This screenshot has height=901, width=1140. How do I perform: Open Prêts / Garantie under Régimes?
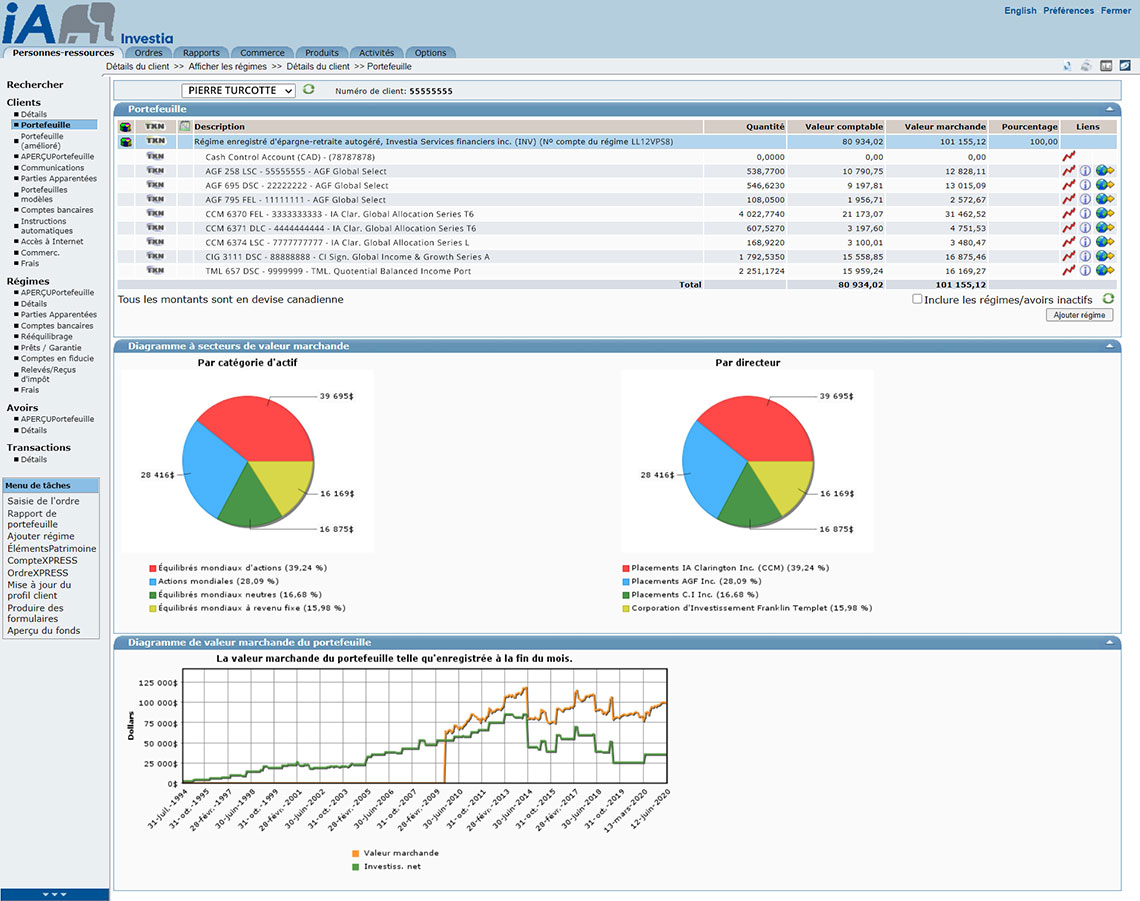coord(51,347)
